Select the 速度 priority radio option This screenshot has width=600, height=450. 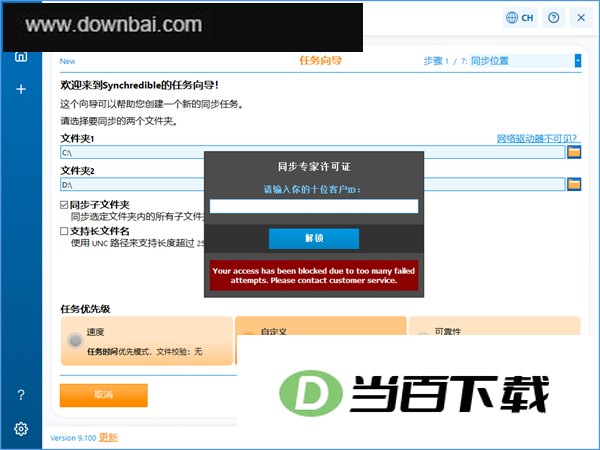(x=75, y=340)
